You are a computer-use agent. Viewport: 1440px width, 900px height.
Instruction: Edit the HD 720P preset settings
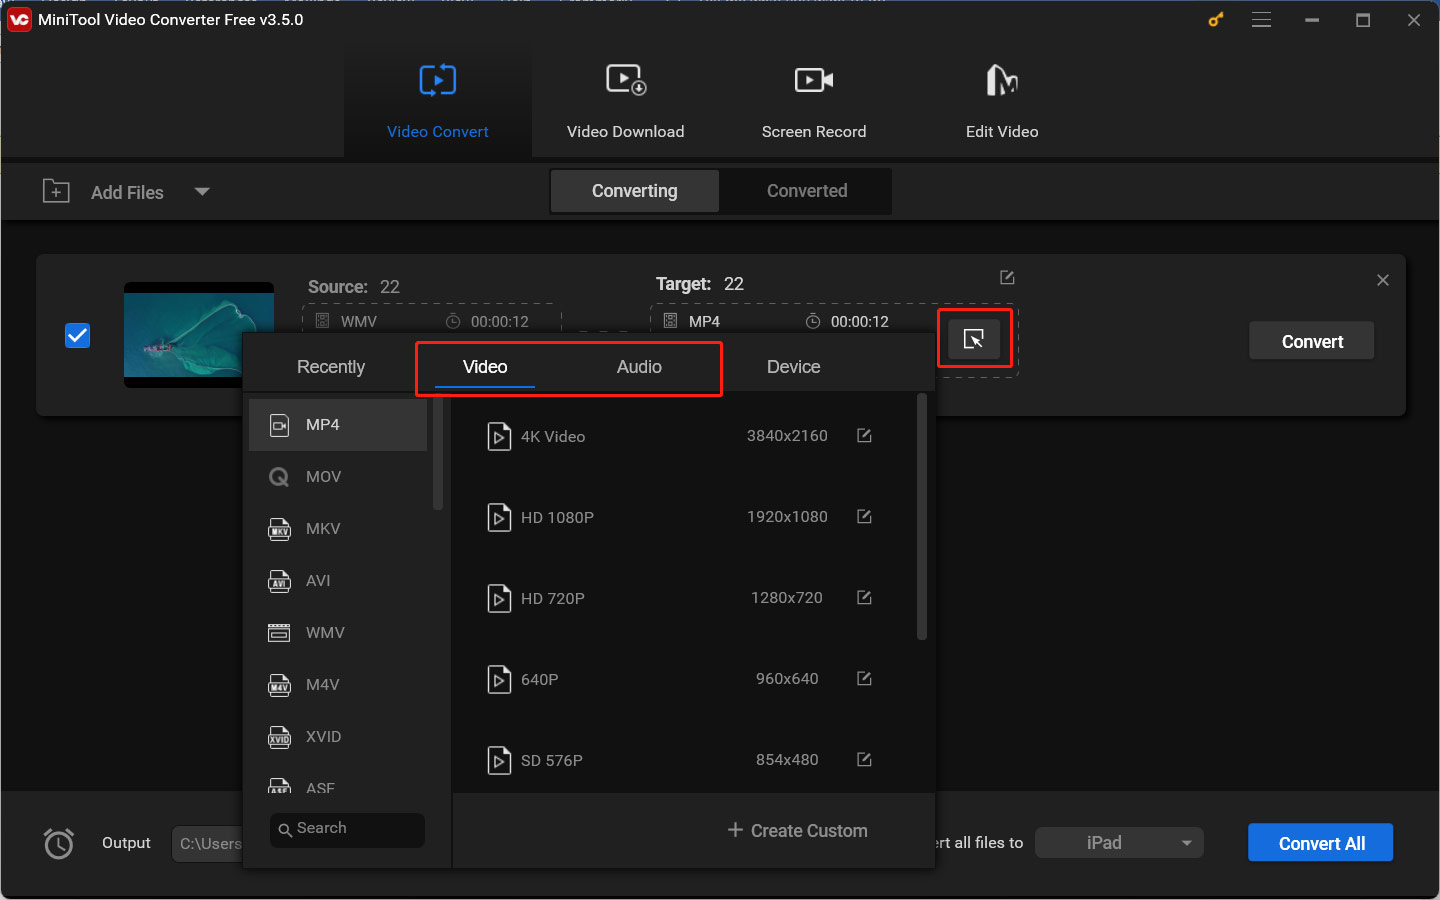(x=864, y=598)
